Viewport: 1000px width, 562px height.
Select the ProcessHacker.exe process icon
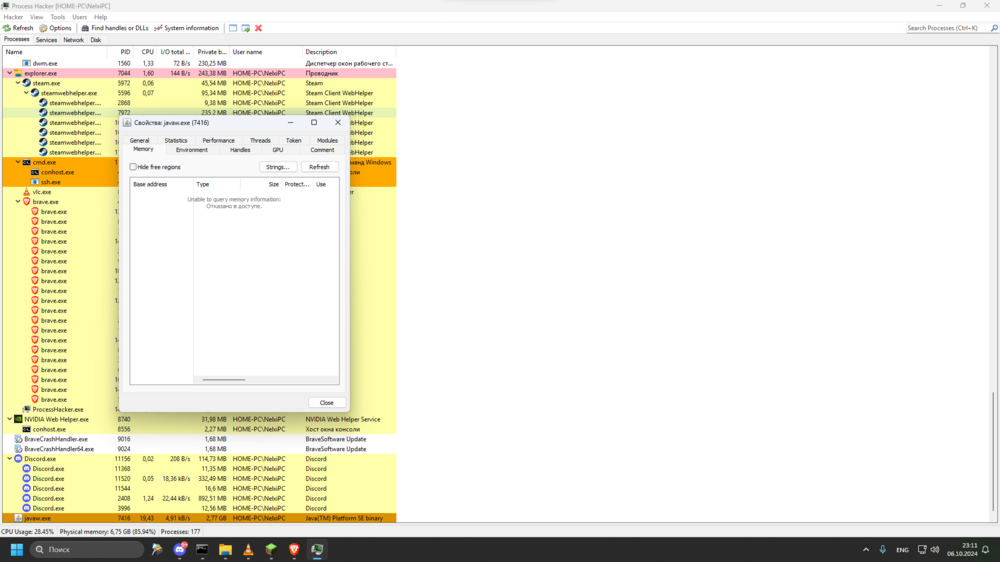[x=27, y=410]
